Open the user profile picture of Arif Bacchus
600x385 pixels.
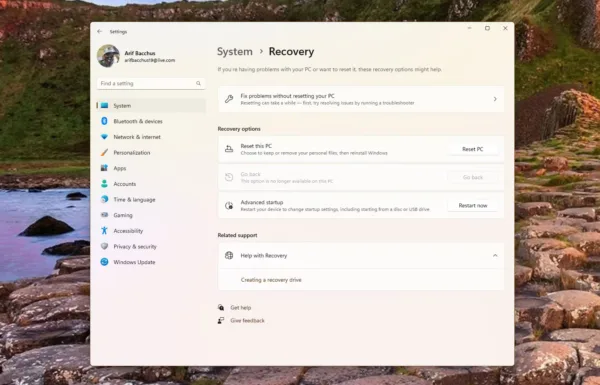(x=108, y=56)
